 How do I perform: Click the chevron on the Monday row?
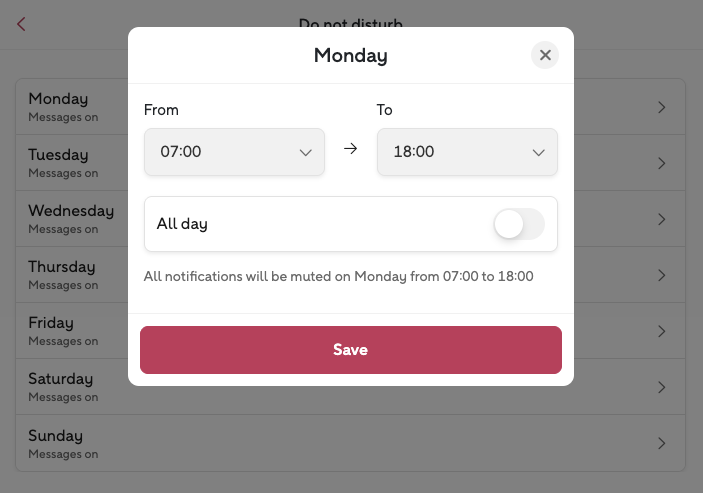pyautogui.click(x=662, y=107)
